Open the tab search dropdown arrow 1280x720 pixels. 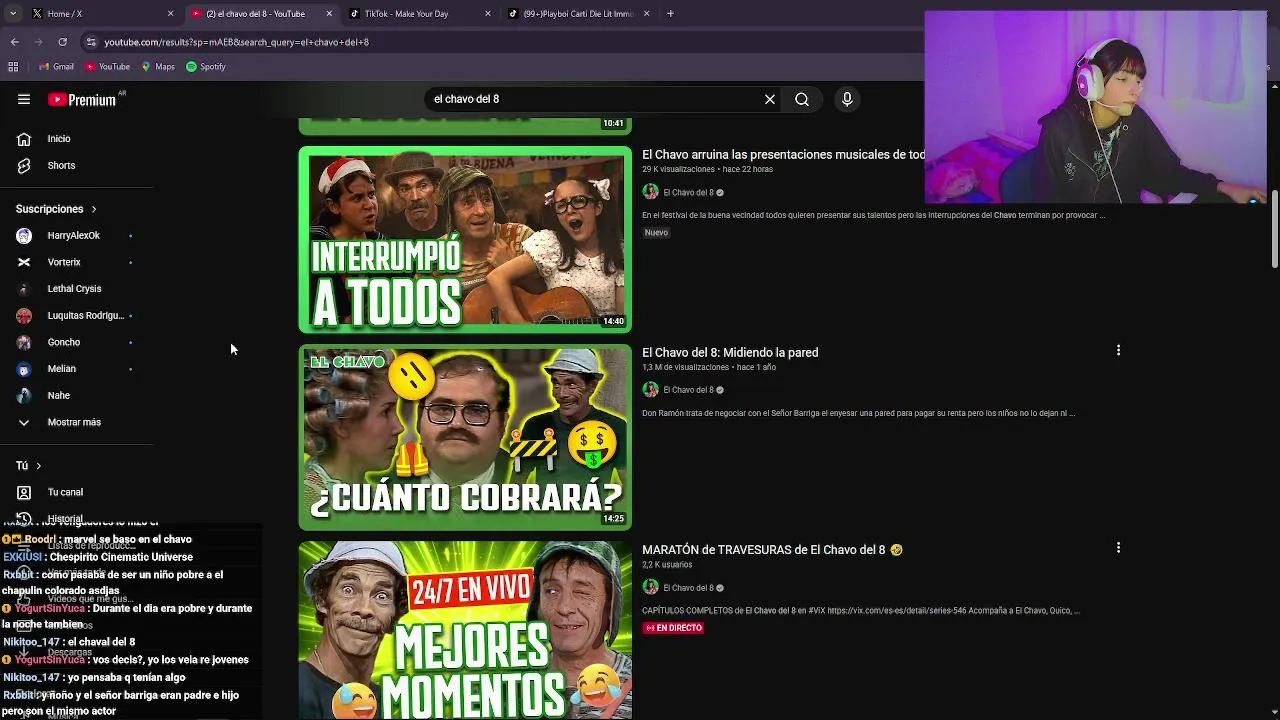[13, 14]
